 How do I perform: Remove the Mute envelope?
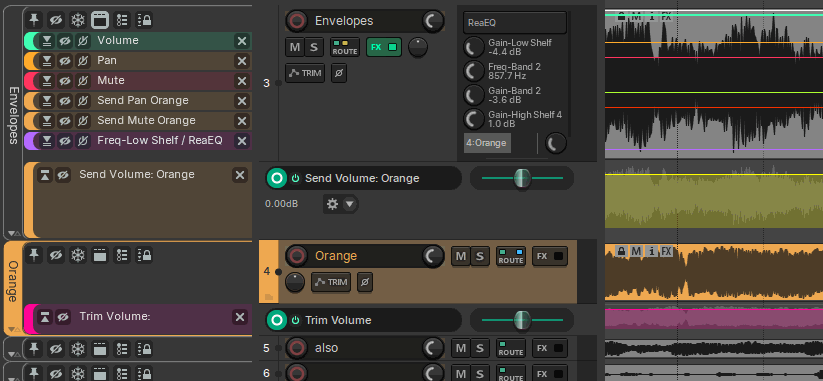(241, 81)
